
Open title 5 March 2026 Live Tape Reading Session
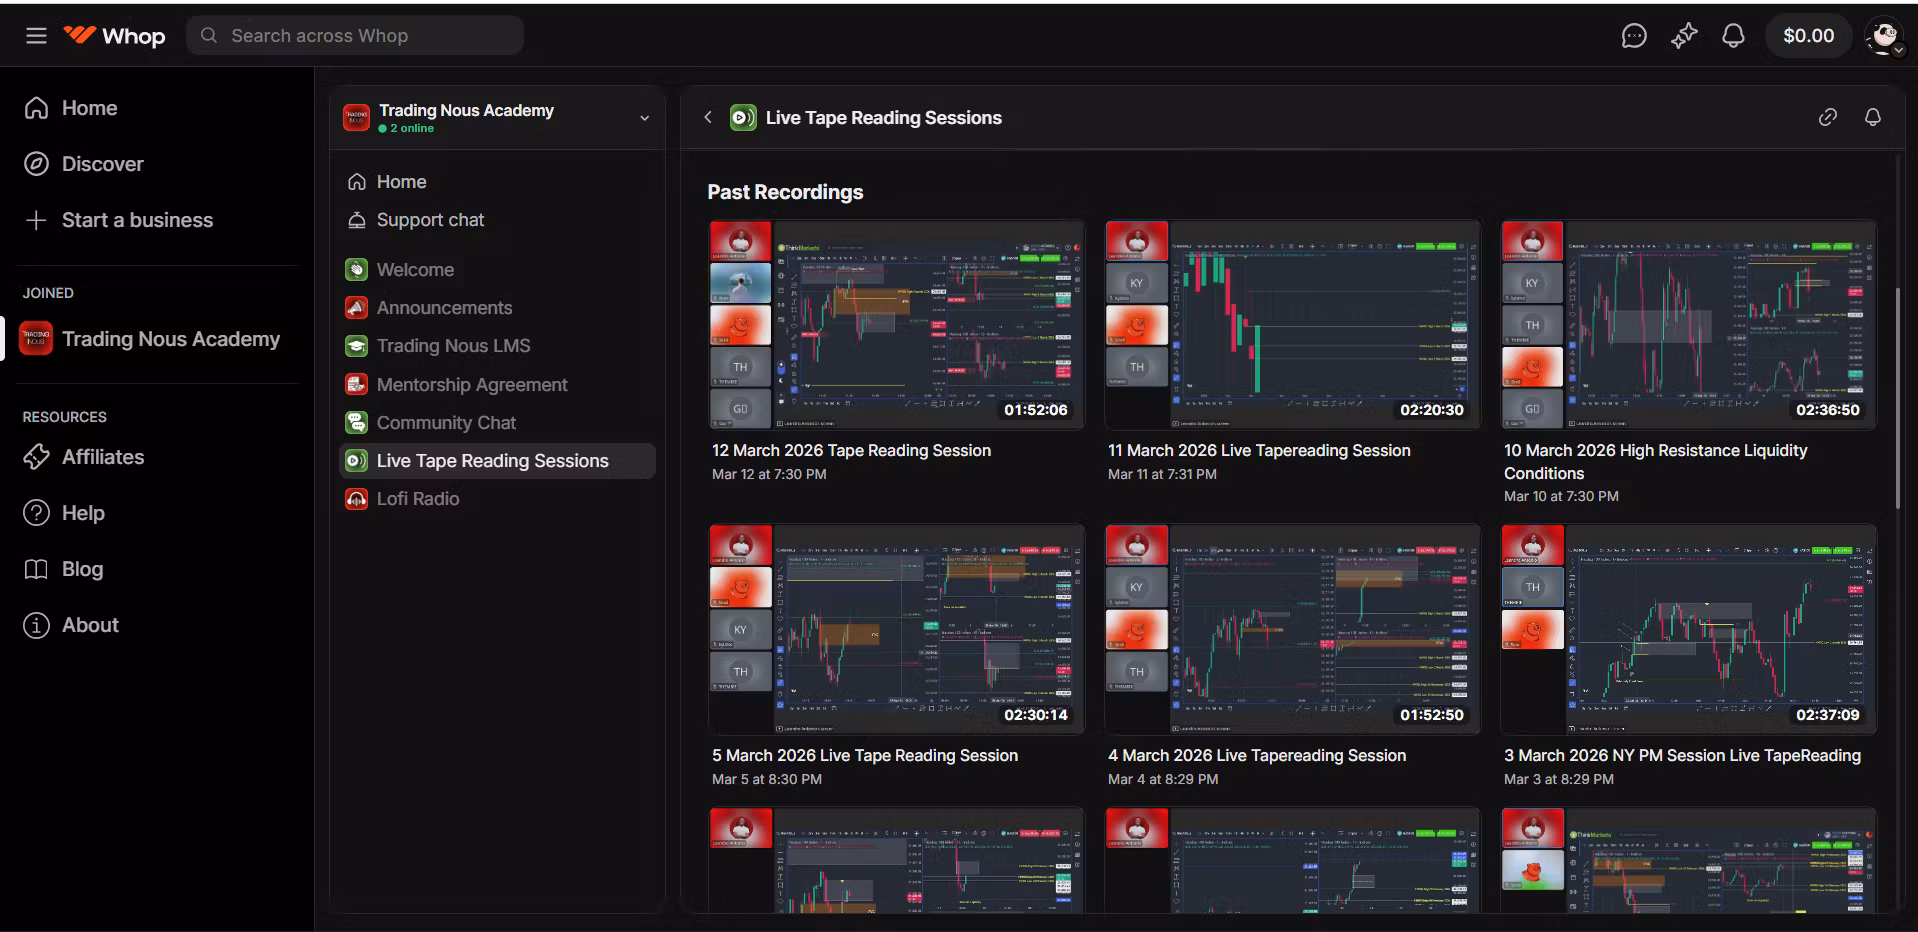[865, 756]
